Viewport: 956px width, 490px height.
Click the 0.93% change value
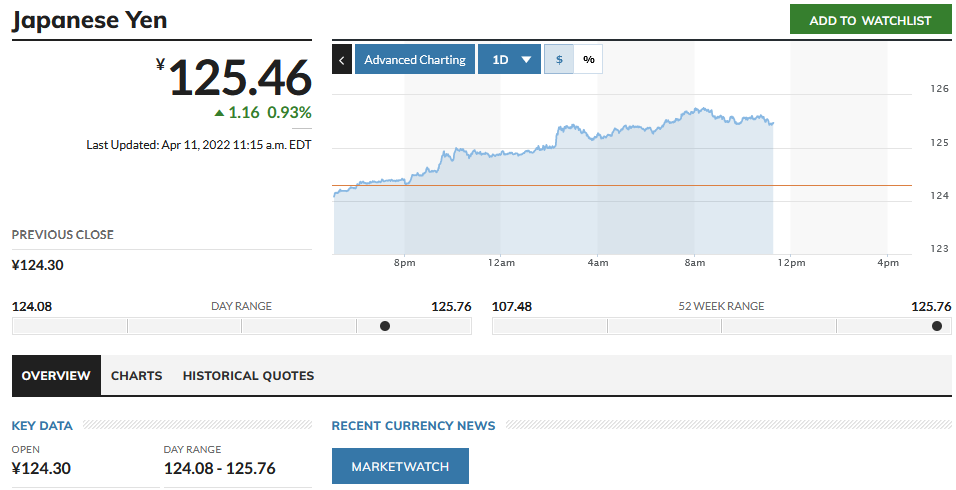tap(290, 112)
